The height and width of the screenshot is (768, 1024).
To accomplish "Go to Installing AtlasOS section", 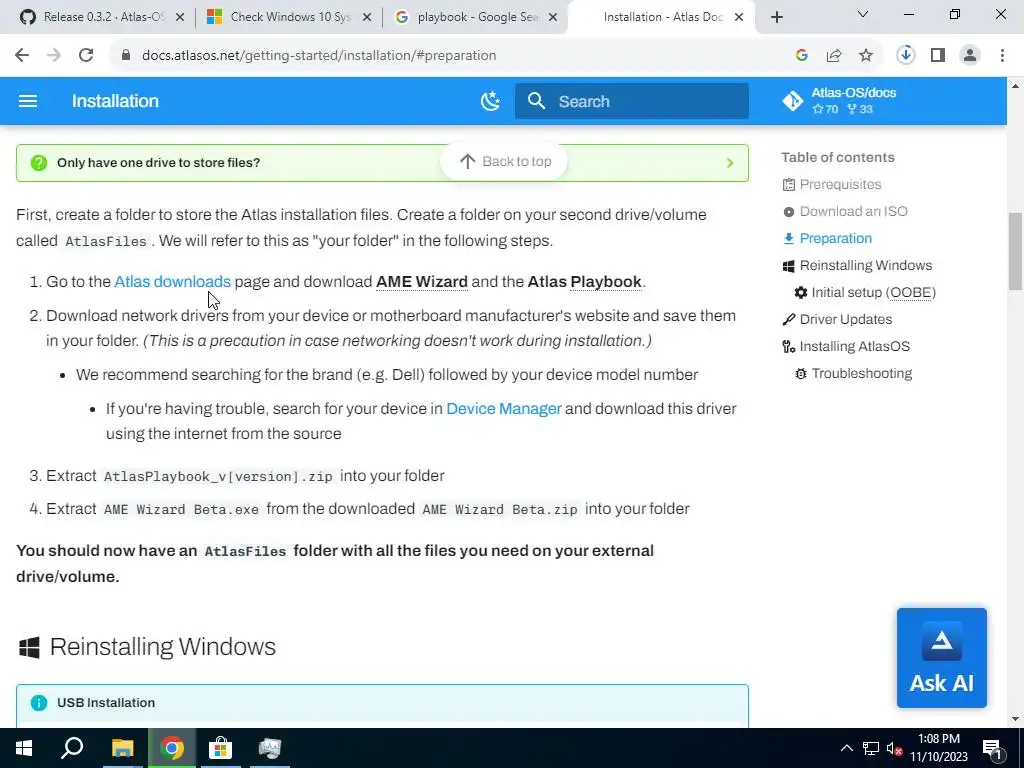I will (854, 346).
